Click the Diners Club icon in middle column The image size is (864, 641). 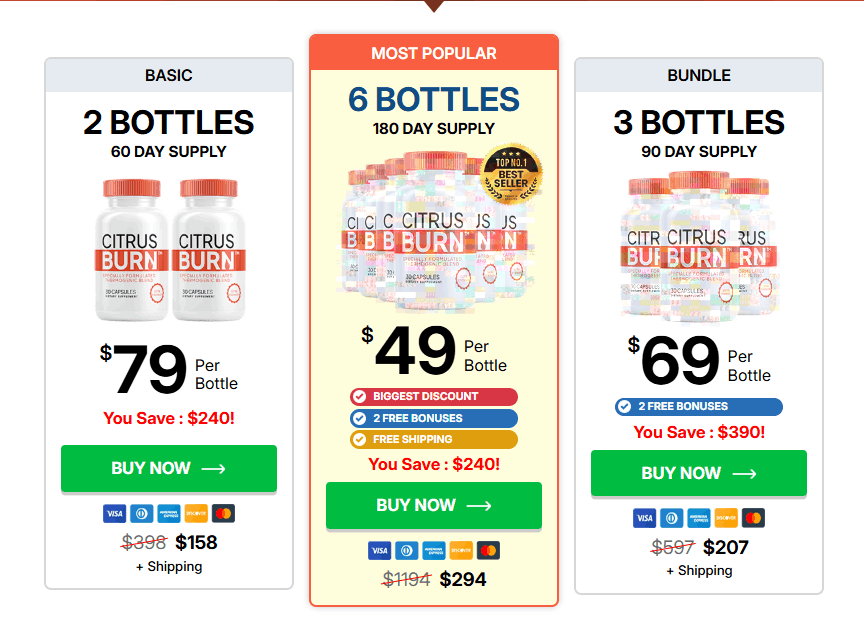[406, 550]
